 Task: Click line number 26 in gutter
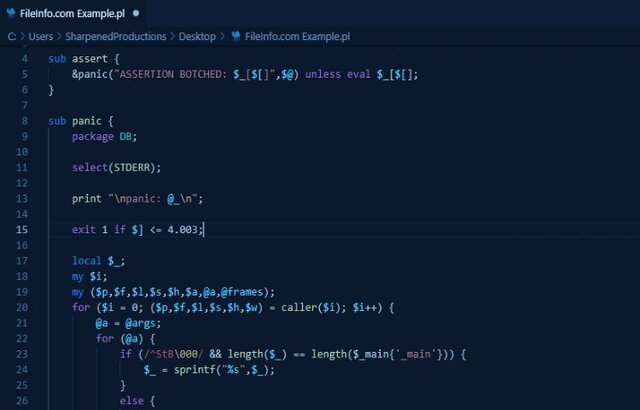(22, 401)
